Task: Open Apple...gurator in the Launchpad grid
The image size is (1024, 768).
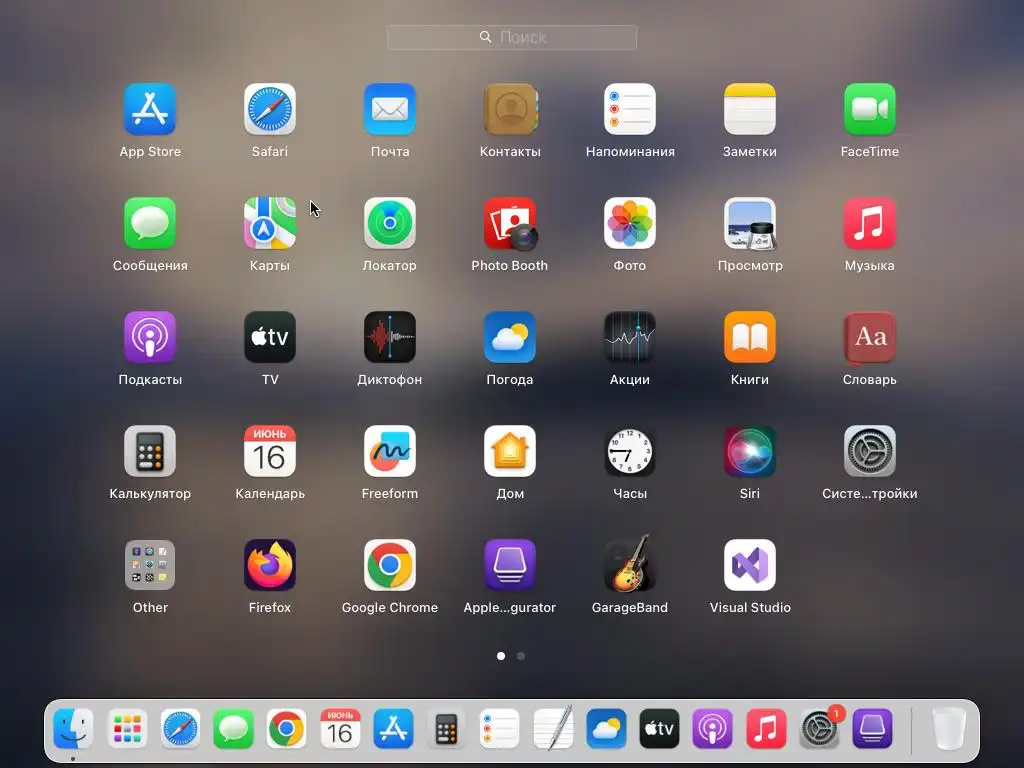Action: (510, 565)
